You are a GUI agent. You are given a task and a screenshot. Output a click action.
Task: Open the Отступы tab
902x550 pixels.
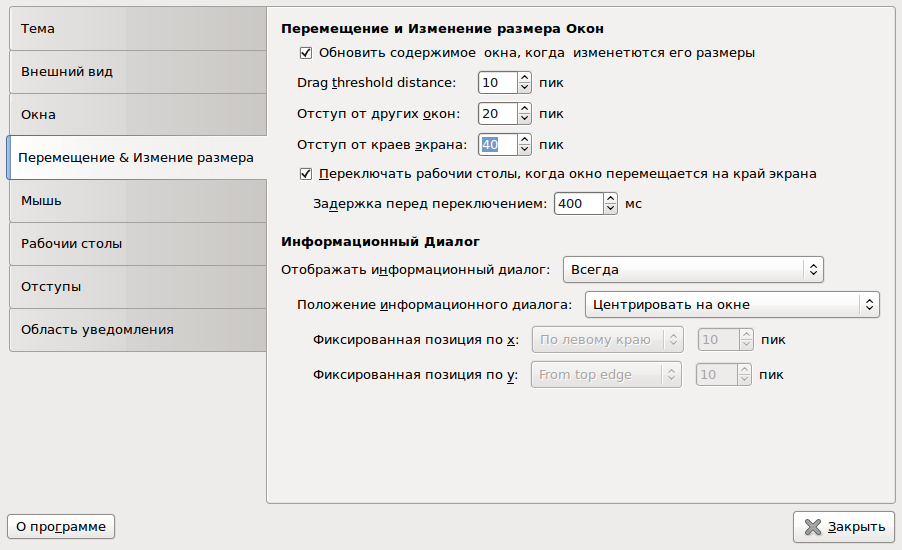[x=135, y=287]
